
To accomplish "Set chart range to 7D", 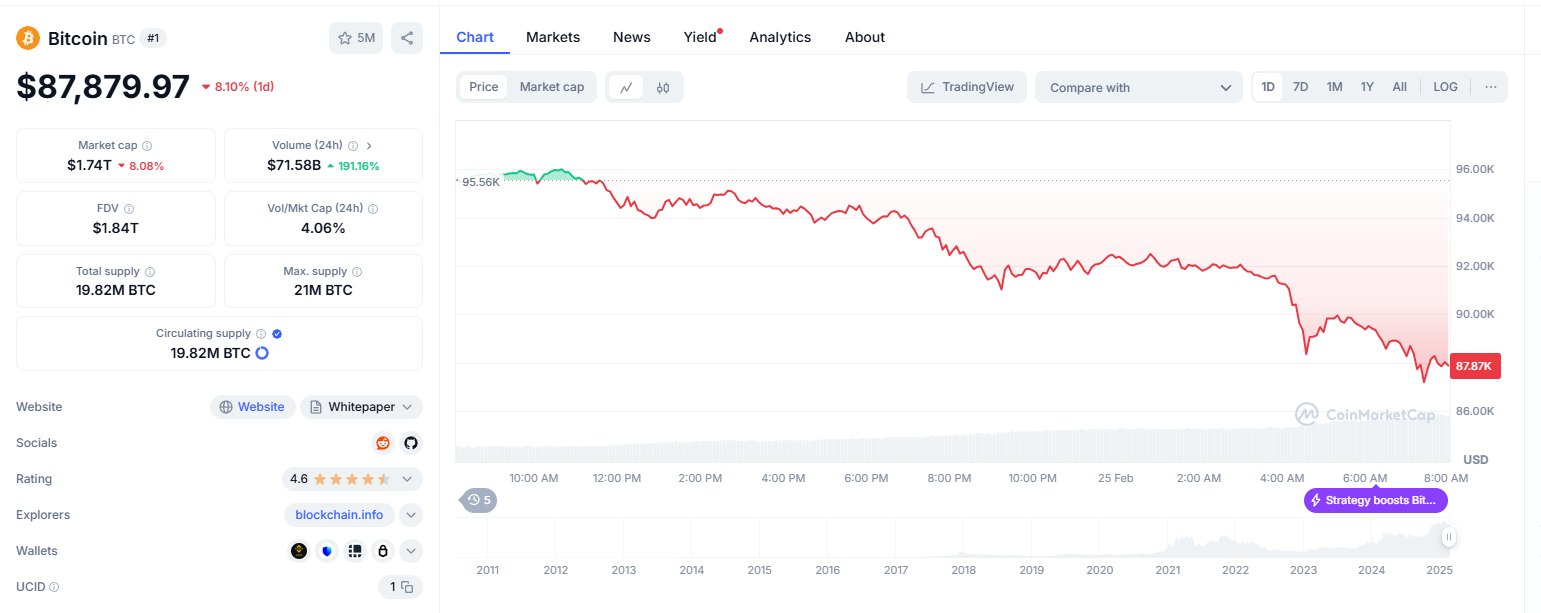I will tap(1300, 87).
